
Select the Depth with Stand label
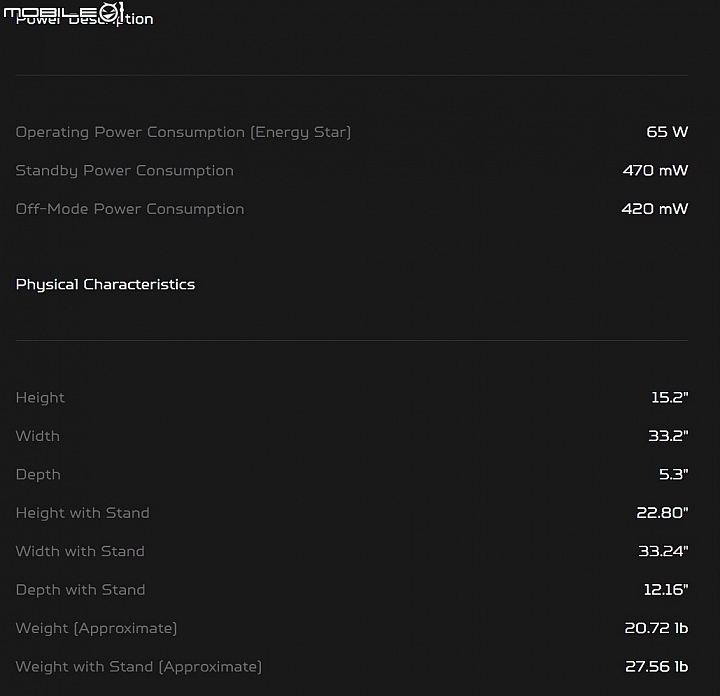(80, 589)
